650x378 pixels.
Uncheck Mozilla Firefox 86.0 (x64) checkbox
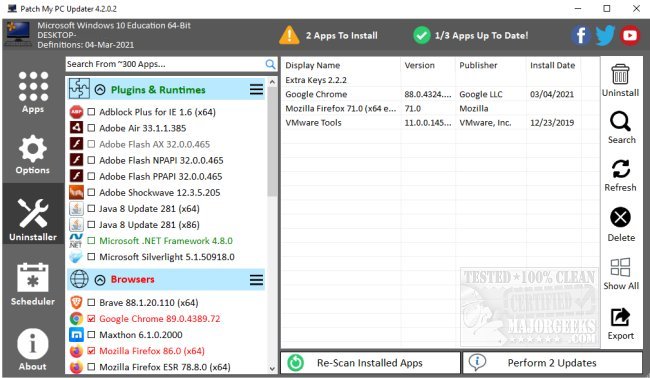(91, 351)
